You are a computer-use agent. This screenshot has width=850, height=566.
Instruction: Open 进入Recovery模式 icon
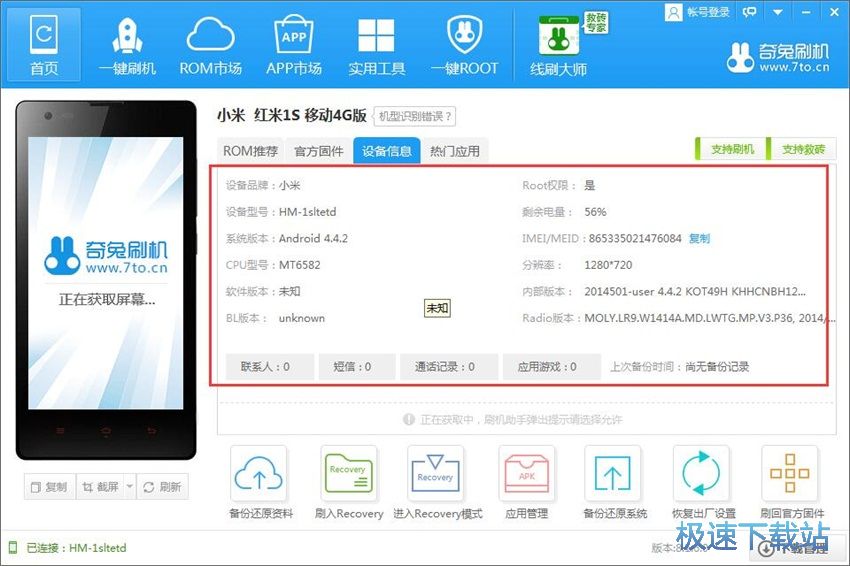435,473
